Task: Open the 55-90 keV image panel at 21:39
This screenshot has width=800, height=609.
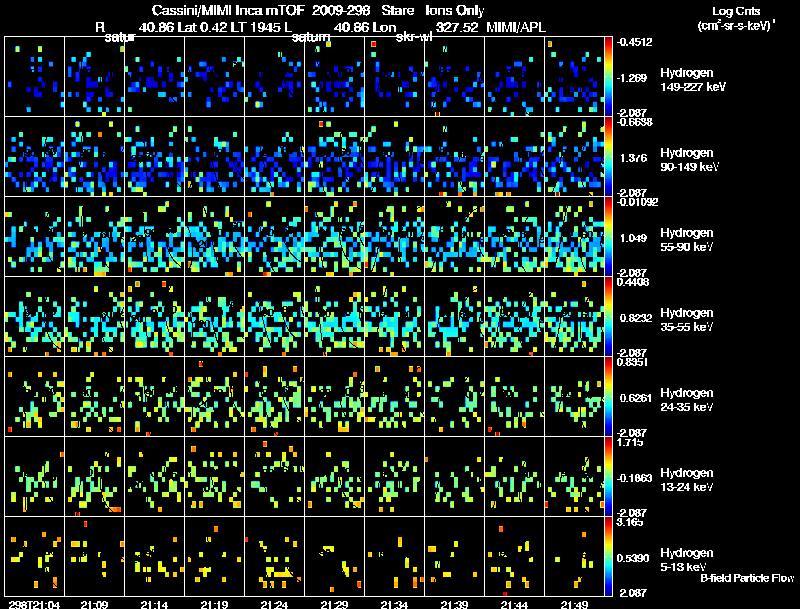Action: click(455, 236)
